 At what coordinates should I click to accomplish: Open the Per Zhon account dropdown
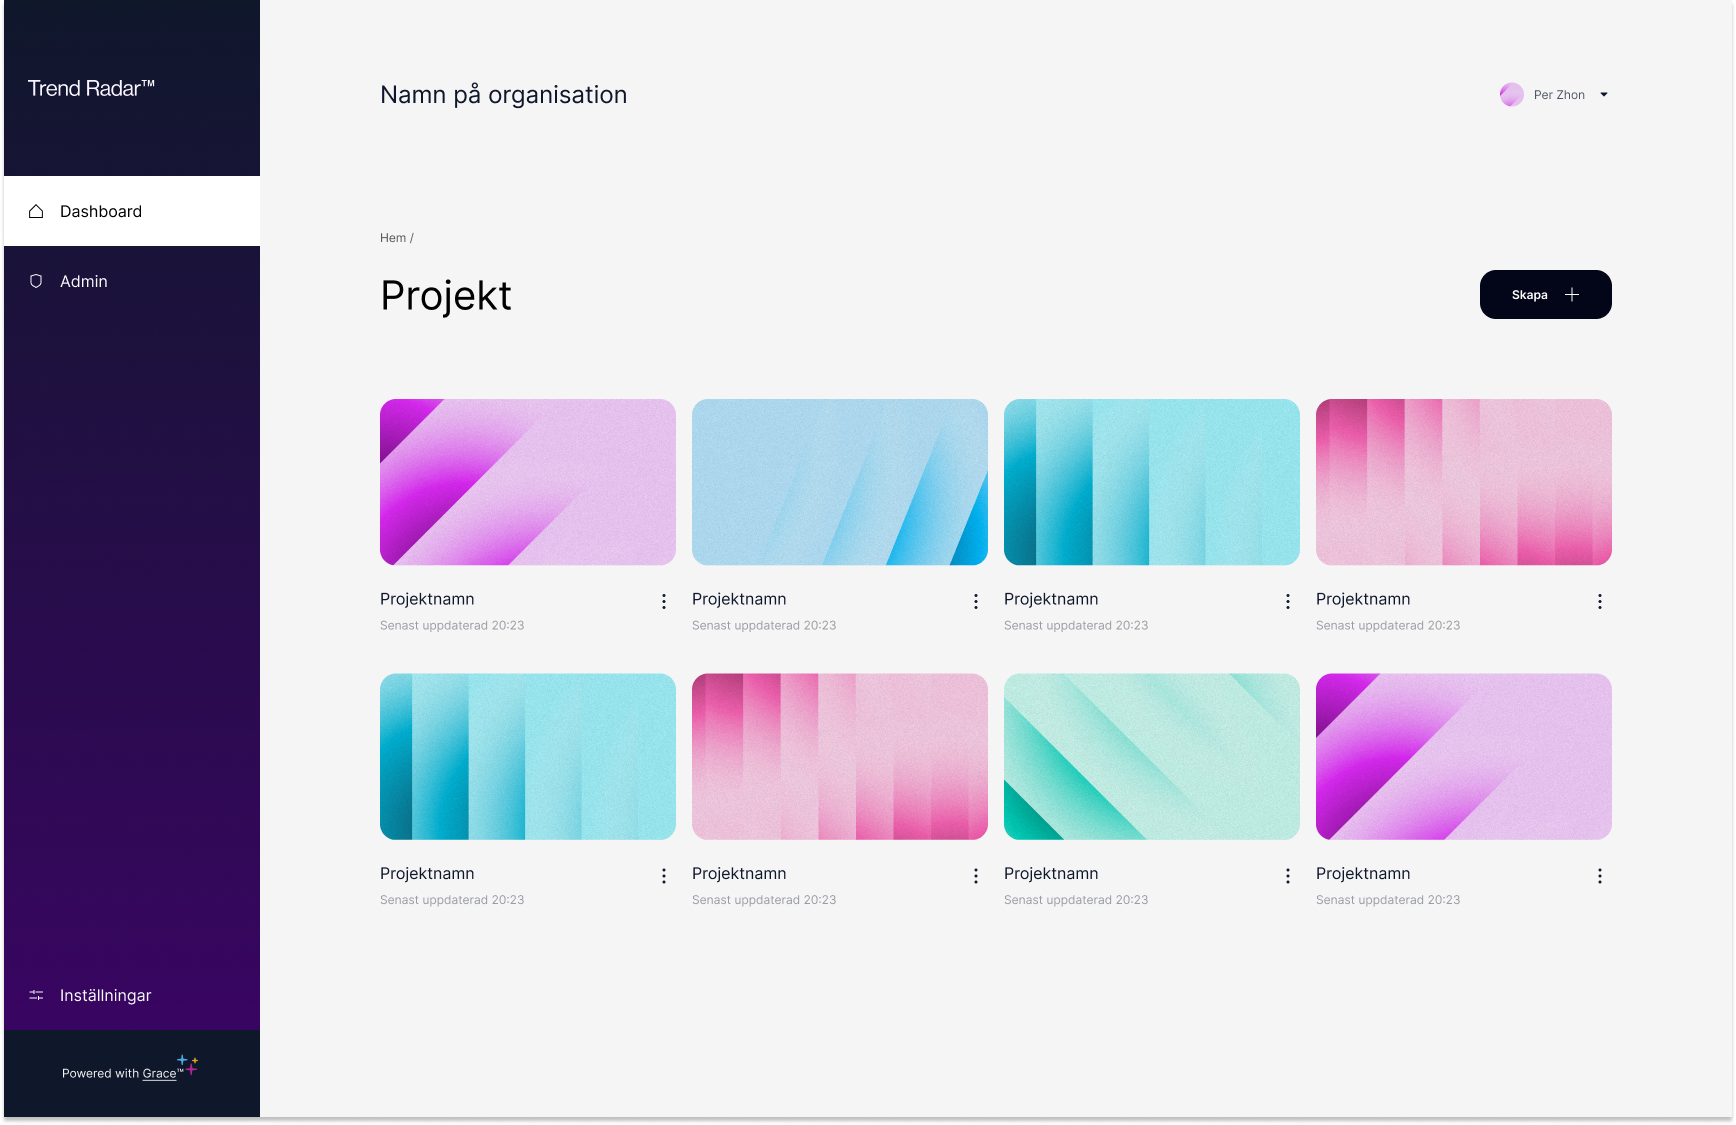coord(1559,94)
